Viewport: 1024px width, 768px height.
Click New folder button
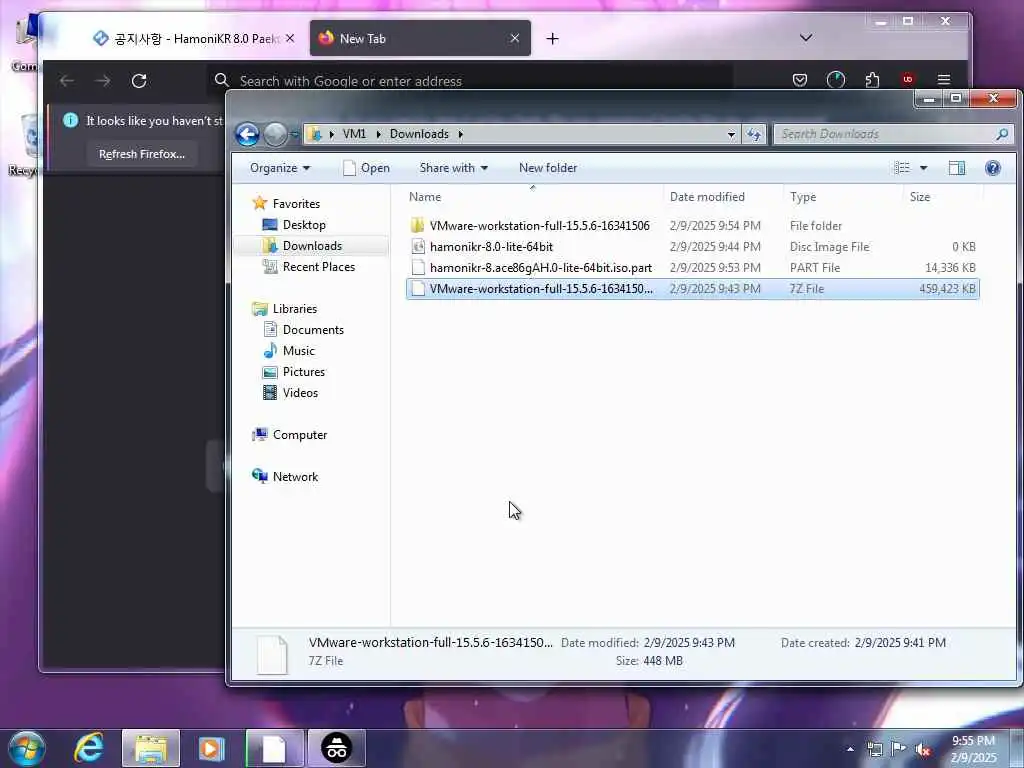tap(548, 168)
